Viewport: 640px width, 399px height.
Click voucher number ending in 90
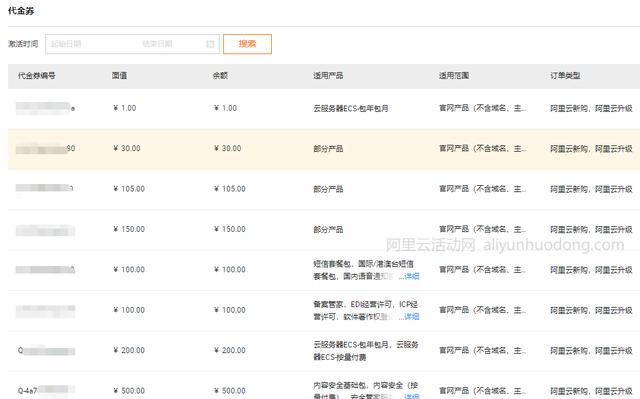click(x=46, y=149)
